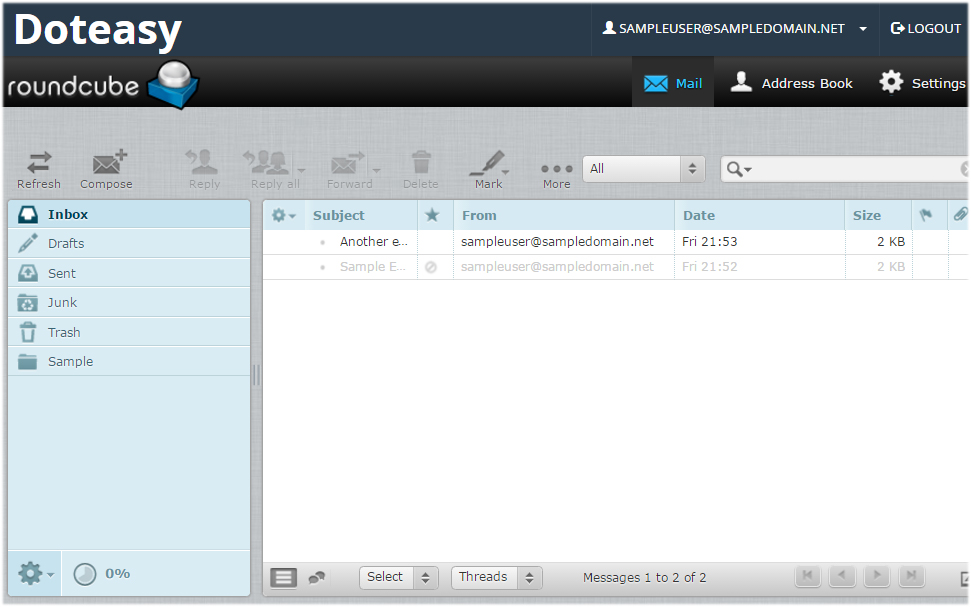
Task: Click the attachment paperclip column header
Action: click(960, 215)
